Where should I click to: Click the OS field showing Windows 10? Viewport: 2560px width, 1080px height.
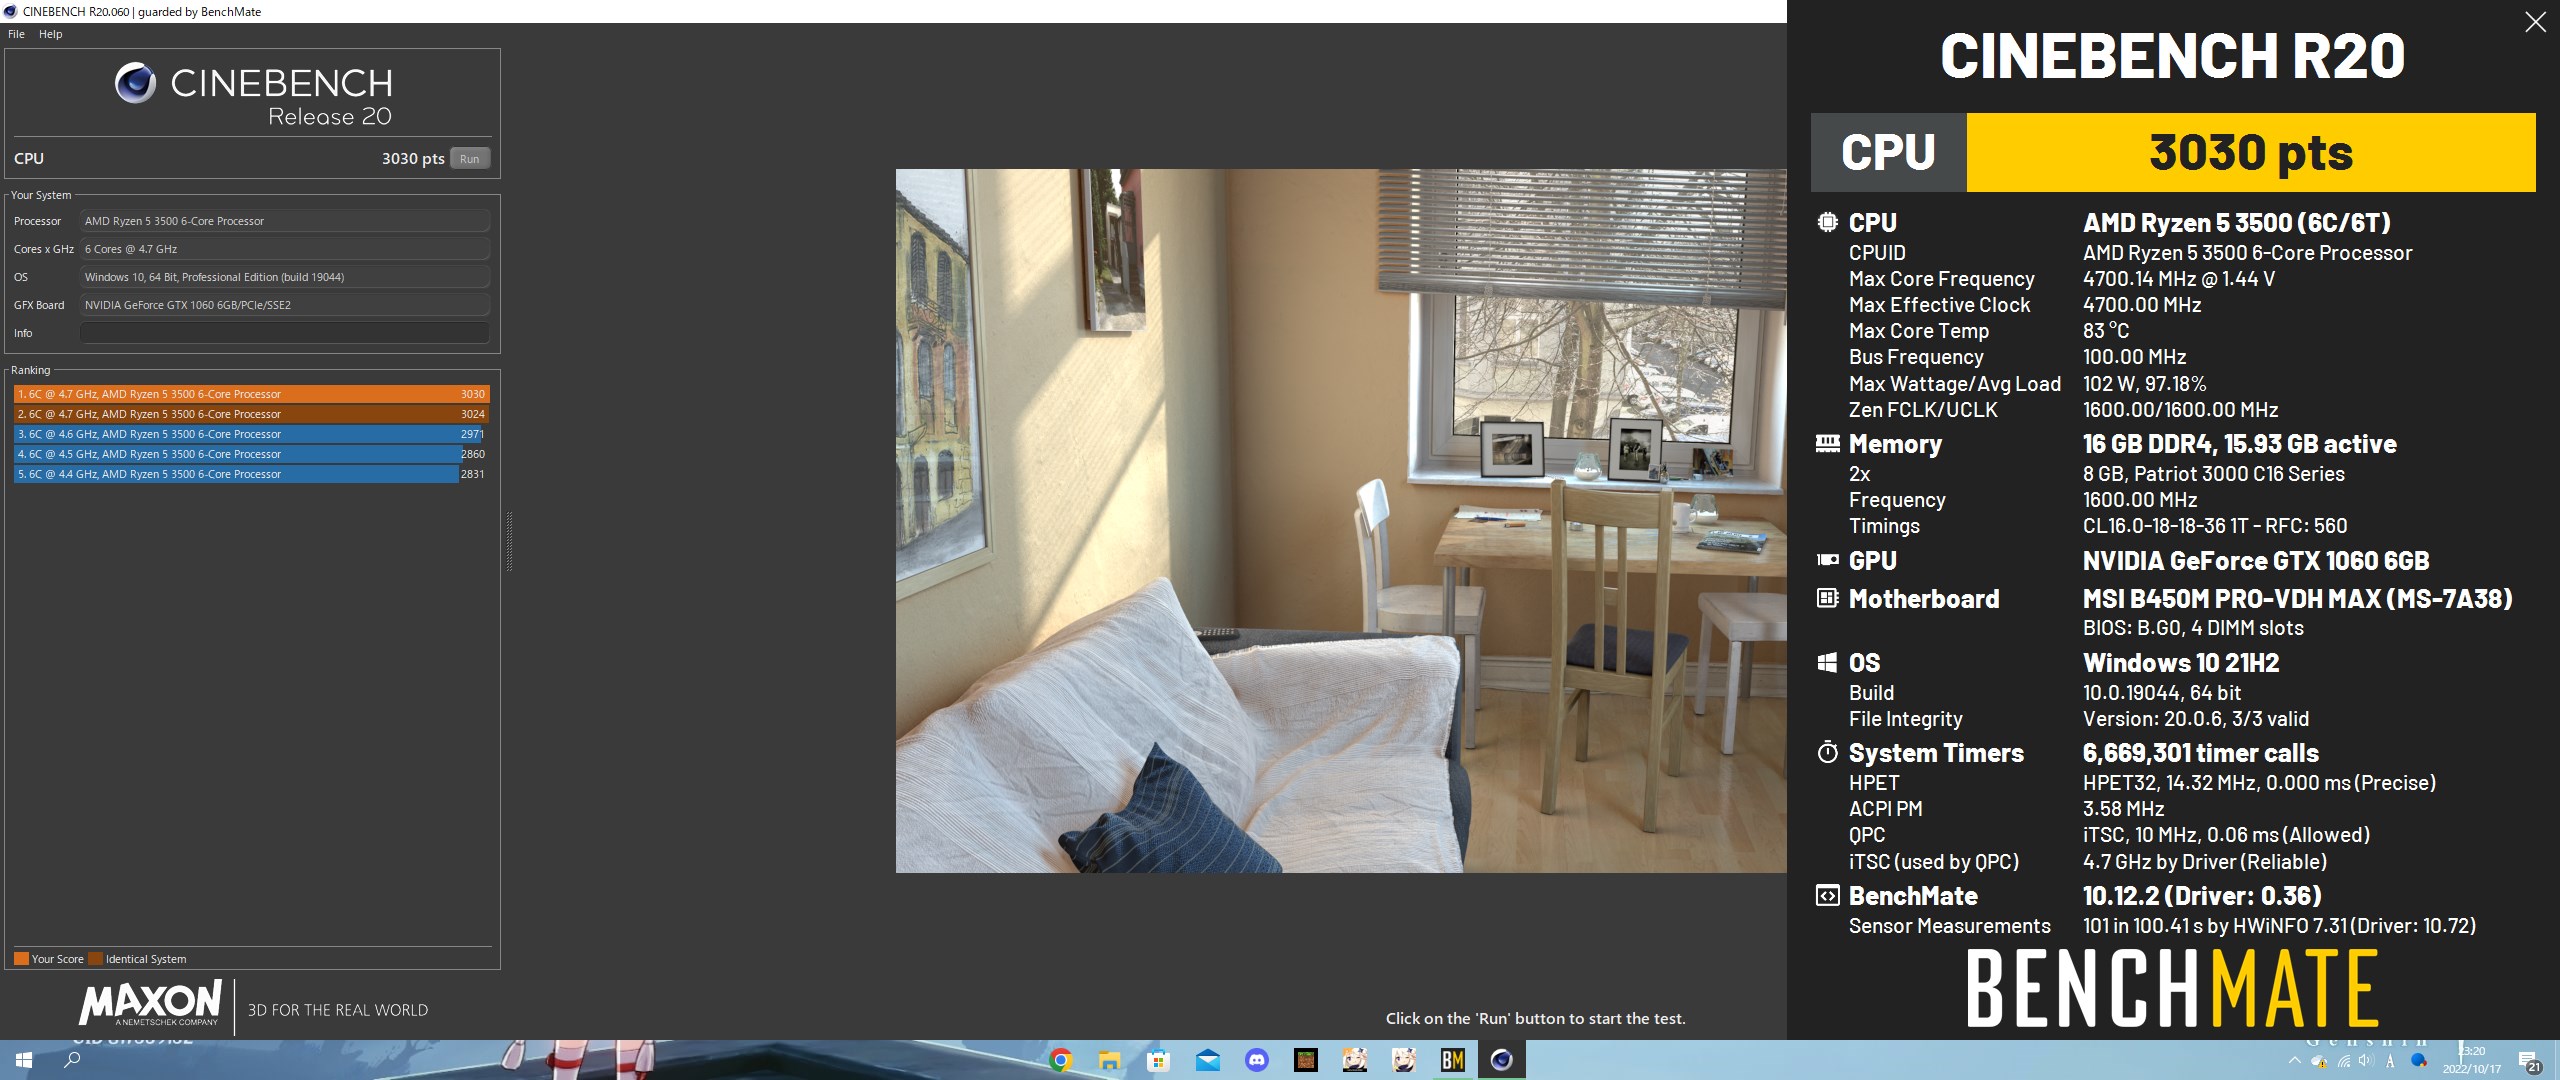coord(285,277)
